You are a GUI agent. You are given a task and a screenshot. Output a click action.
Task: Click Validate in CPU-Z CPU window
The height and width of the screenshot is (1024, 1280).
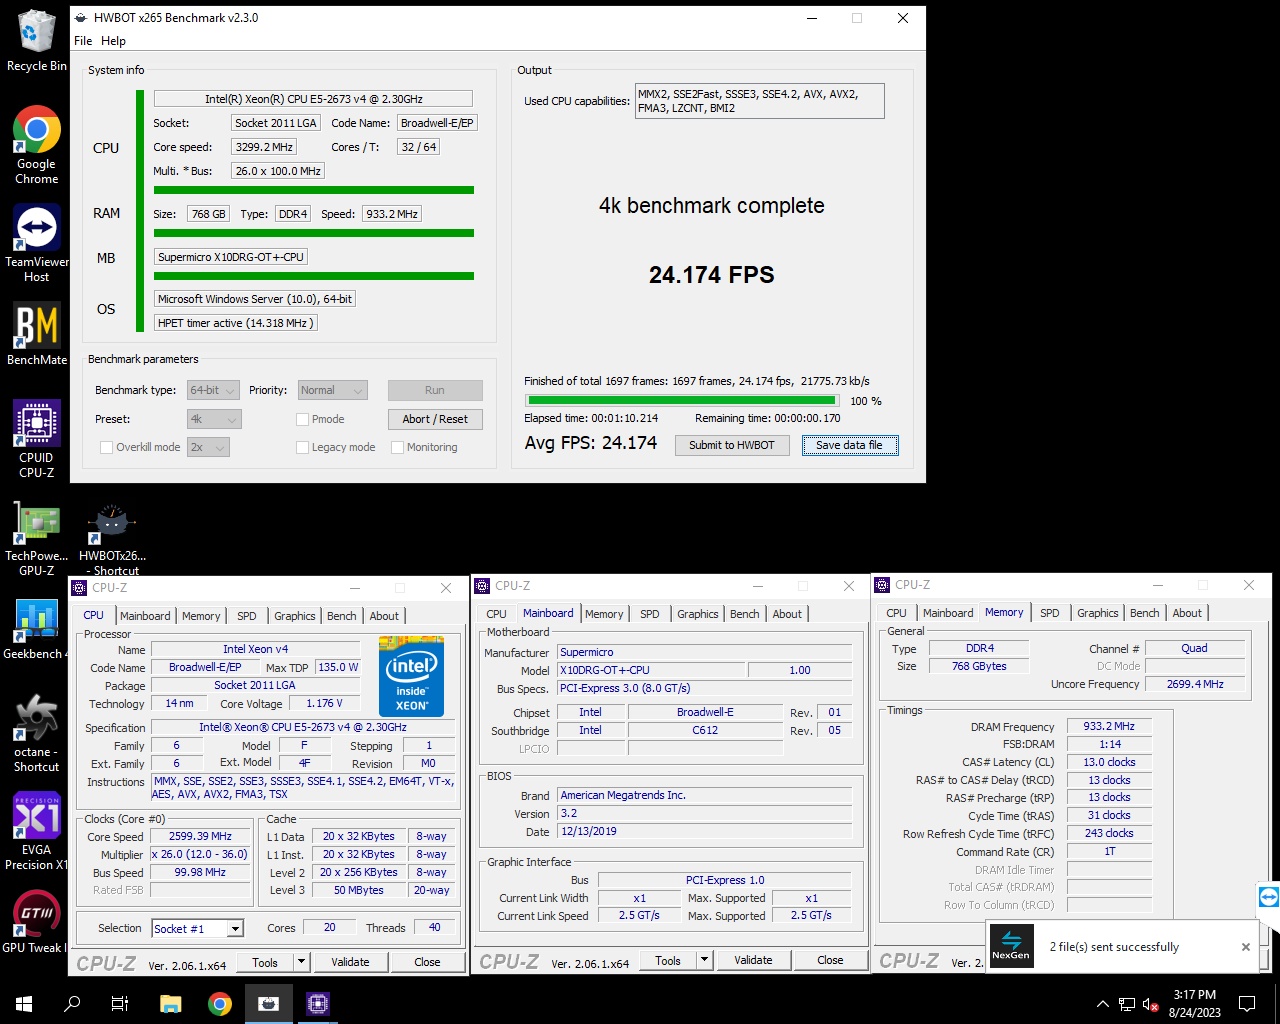click(350, 962)
